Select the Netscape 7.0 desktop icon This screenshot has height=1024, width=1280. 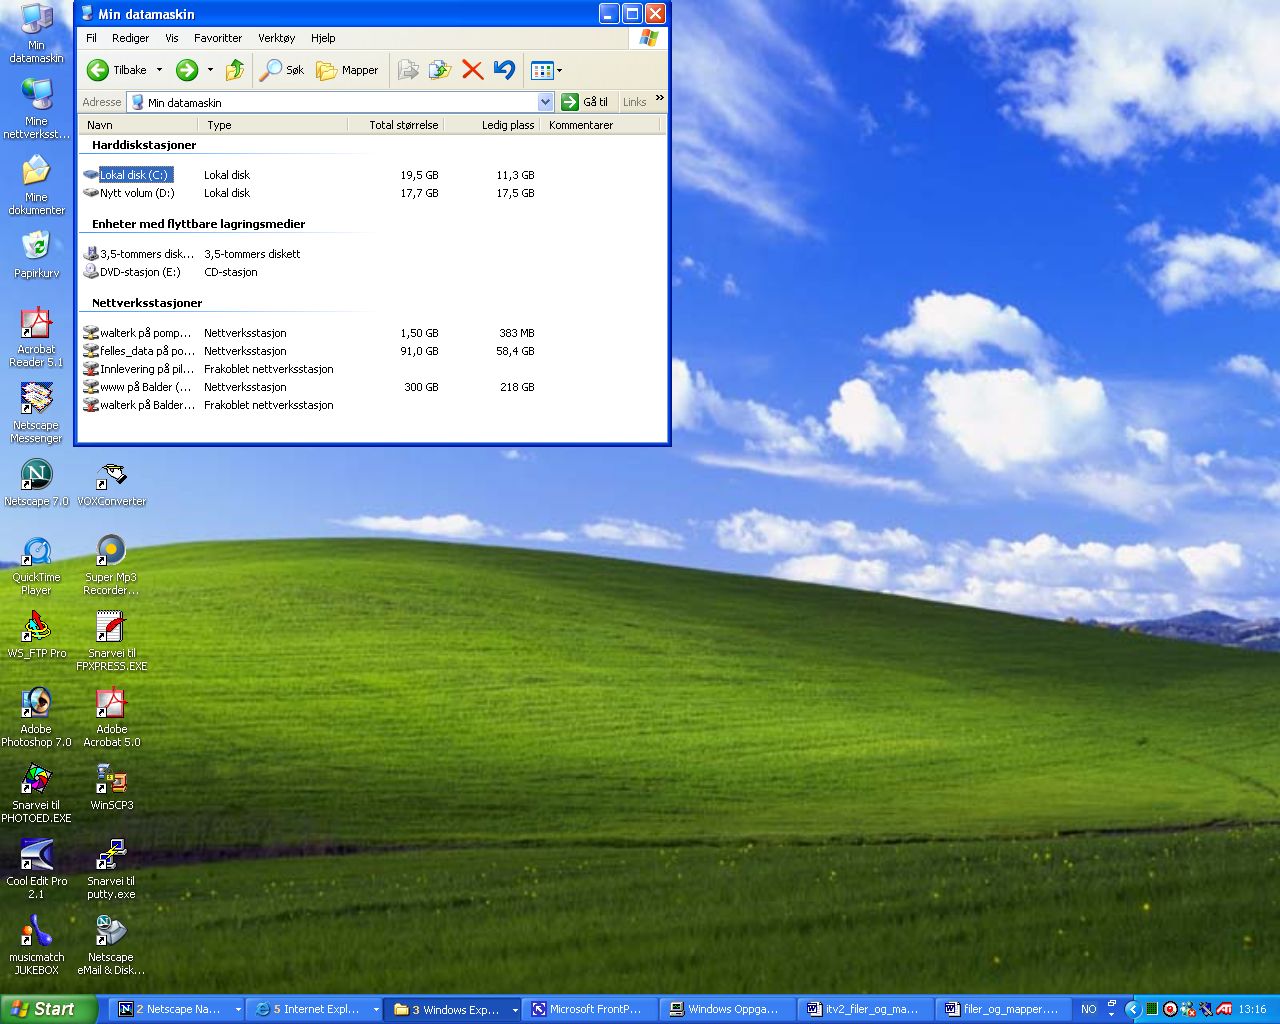[37, 483]
